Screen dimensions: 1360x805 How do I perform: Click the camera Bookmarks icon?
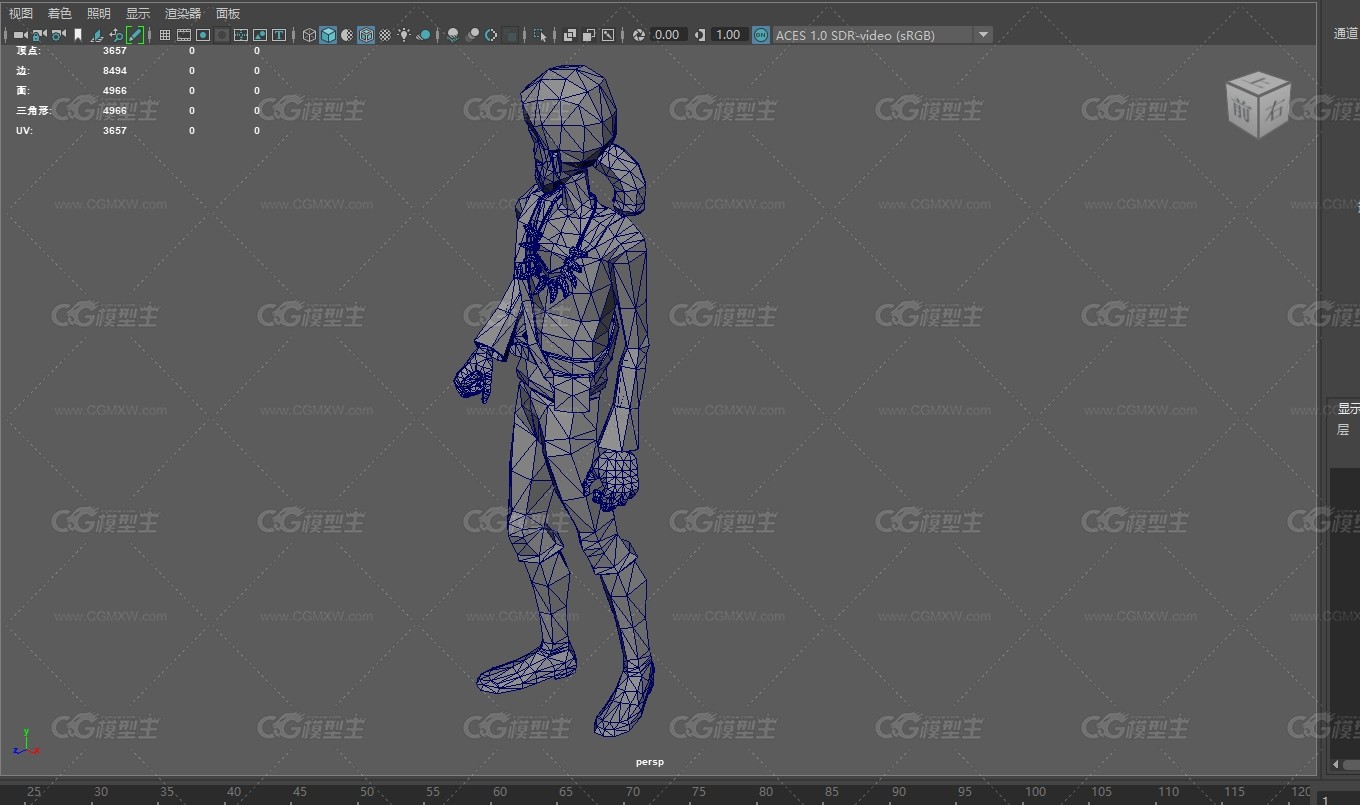click(x=78, y=35)
